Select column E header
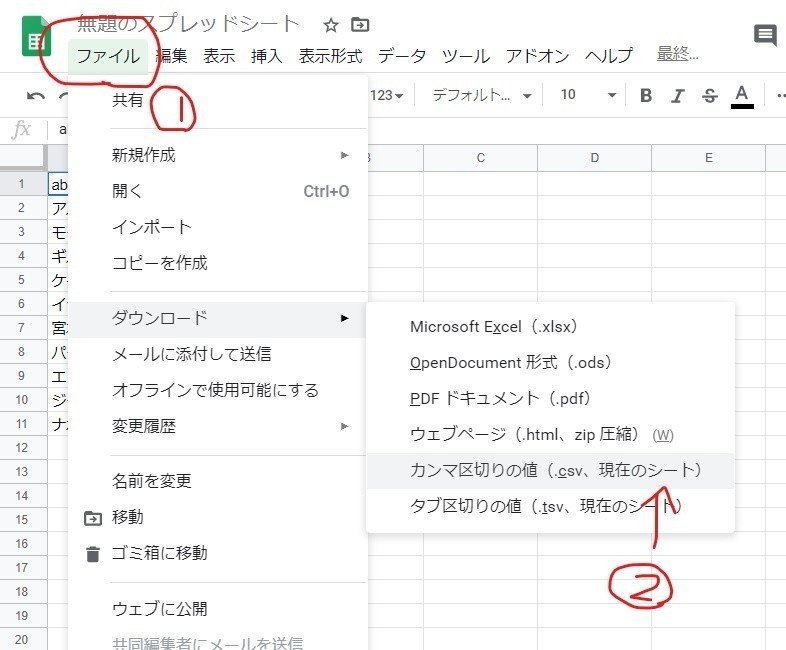786x650 pixels. (x=708, y=158)
